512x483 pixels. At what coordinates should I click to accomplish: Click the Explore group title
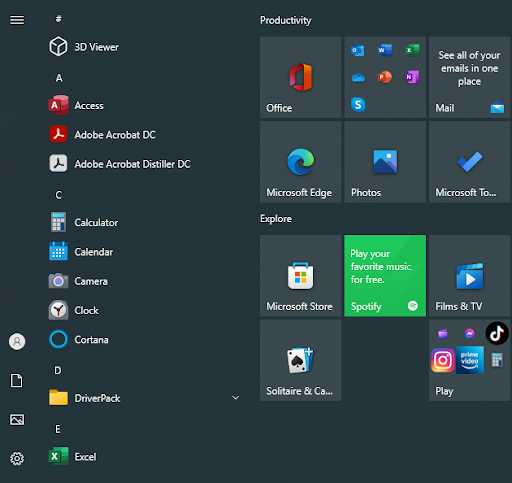[x=276, y=219]
